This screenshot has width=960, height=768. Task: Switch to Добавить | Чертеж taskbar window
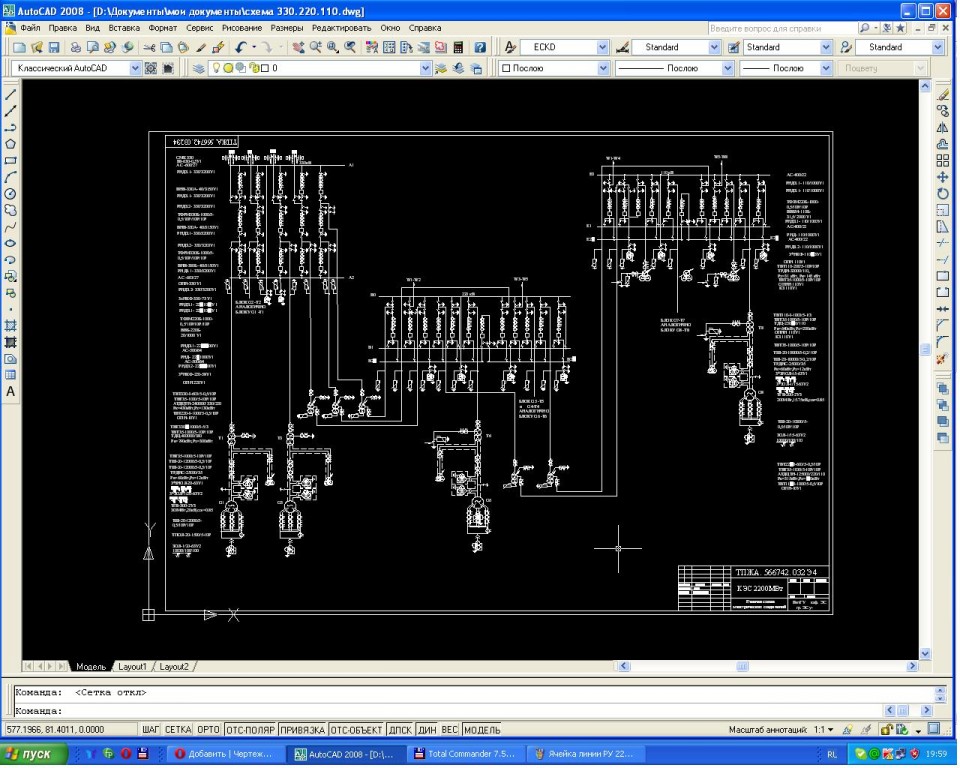point(226,755)
